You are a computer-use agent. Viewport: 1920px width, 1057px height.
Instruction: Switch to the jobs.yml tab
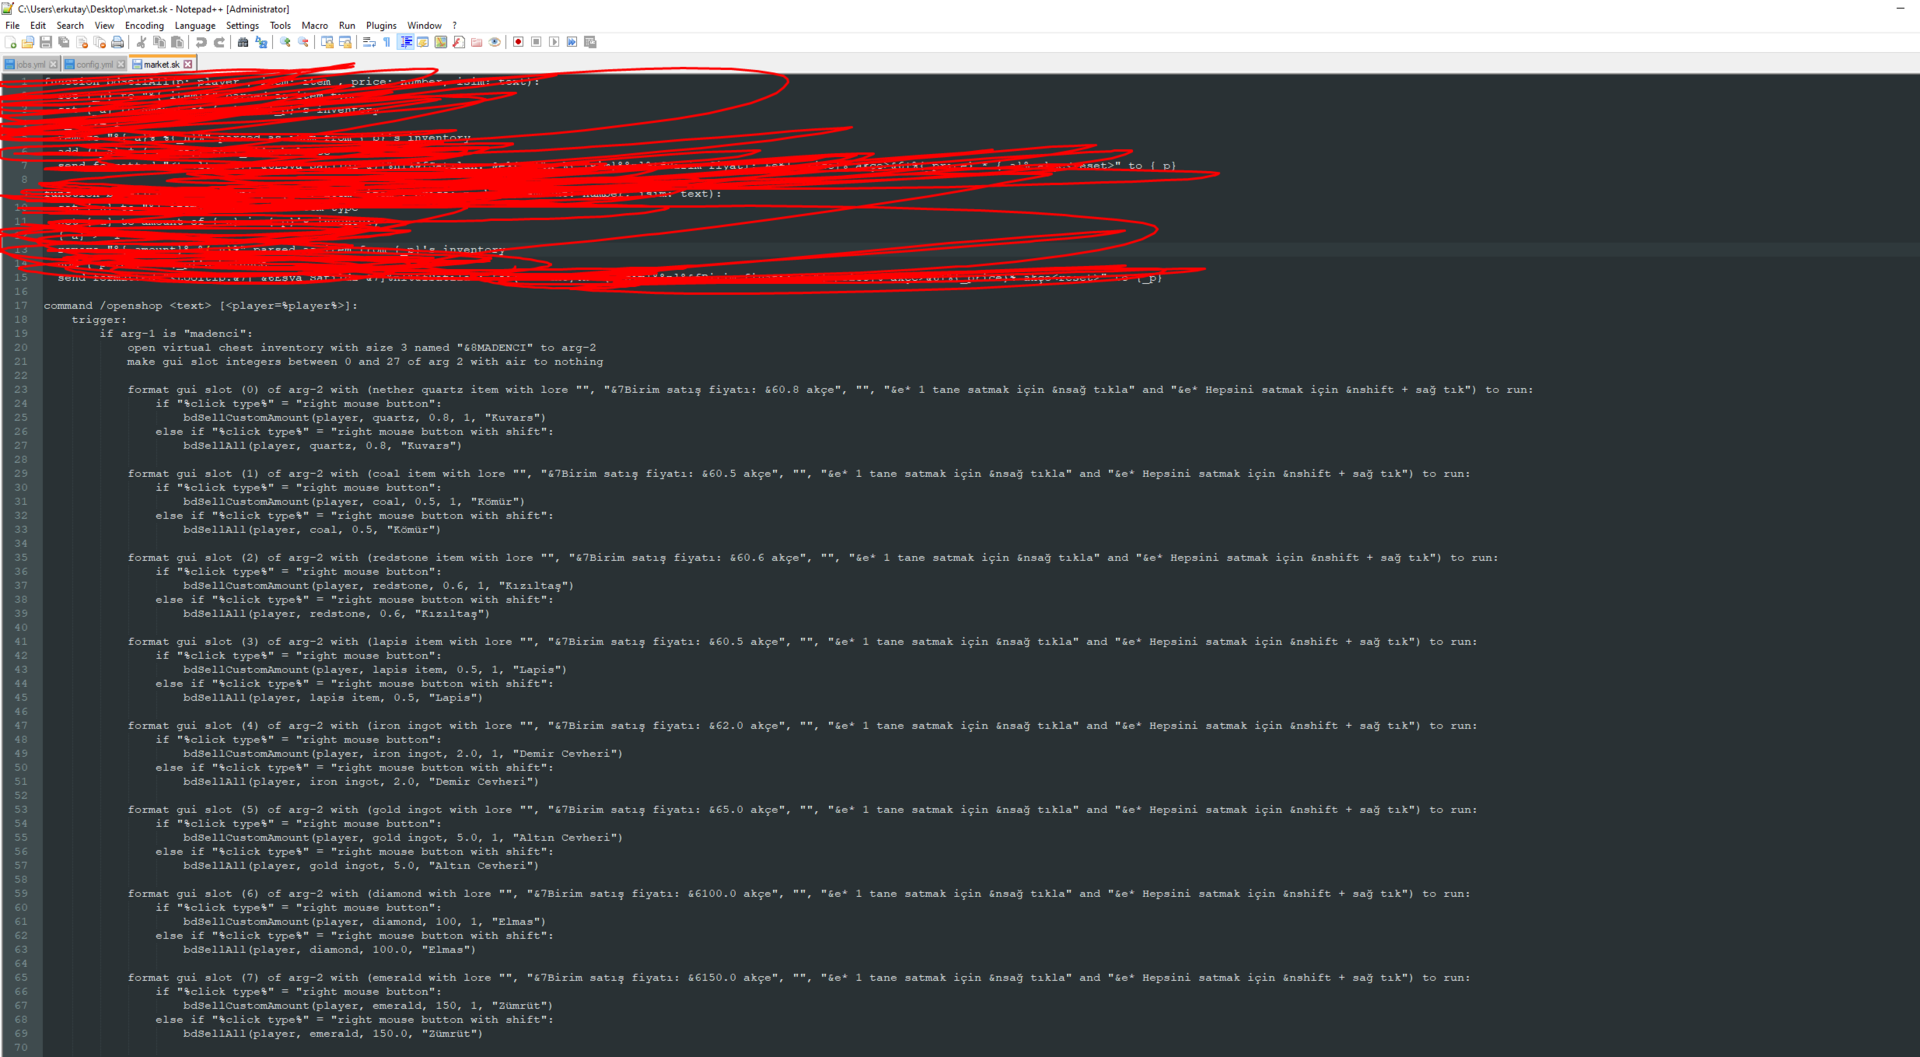coord(30,64)
